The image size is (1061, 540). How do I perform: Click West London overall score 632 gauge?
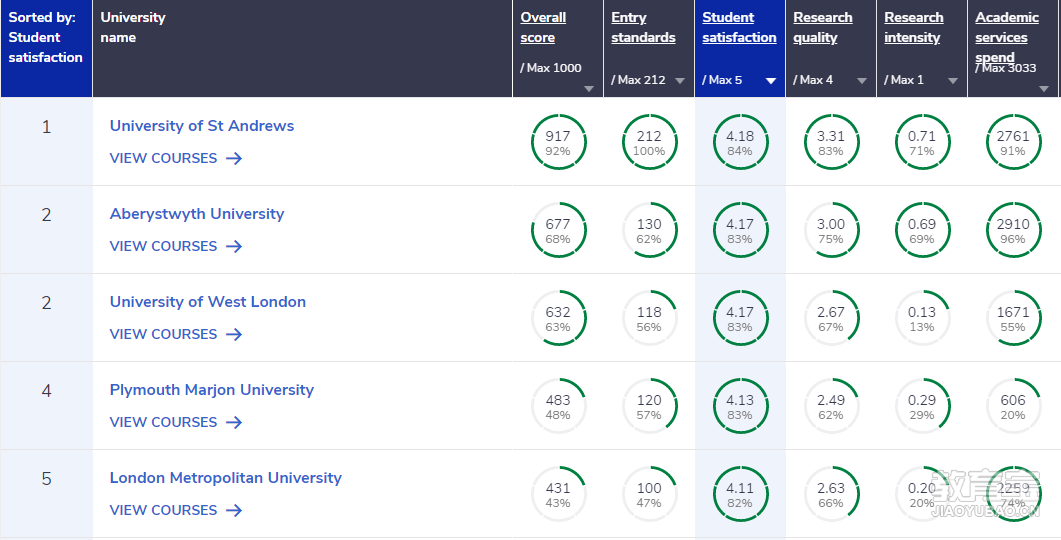558,318
